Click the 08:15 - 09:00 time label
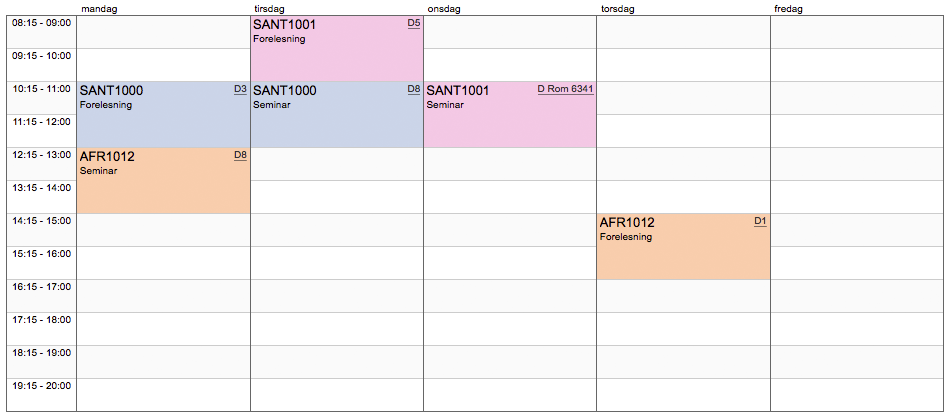Image resolution: width=950 pixels, height=418 pixels. (40, 23)
